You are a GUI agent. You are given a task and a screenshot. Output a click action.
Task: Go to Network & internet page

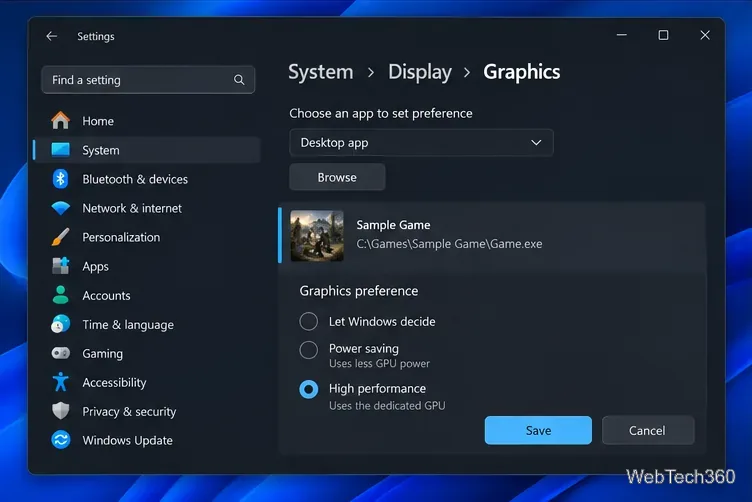click(148, 208)
